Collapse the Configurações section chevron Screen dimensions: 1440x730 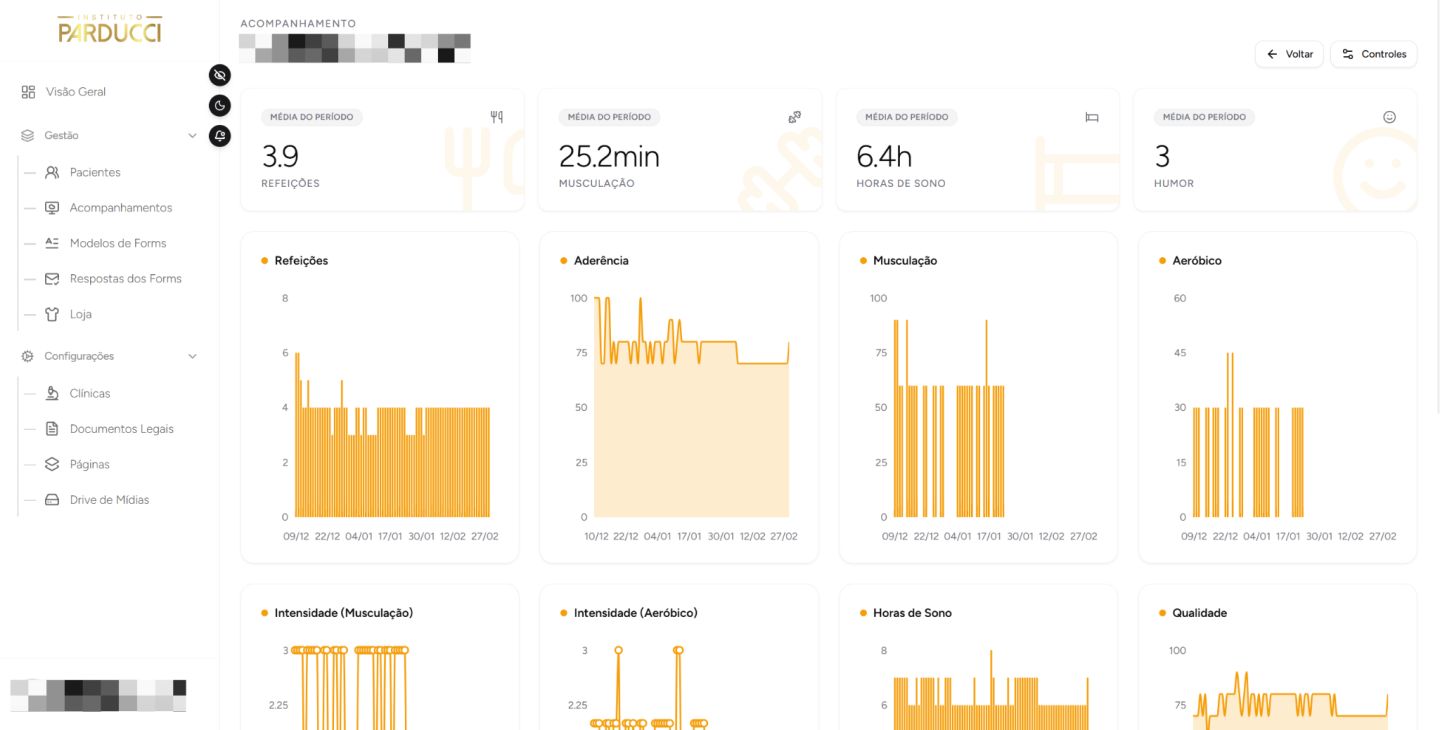[x=192, y=356]
